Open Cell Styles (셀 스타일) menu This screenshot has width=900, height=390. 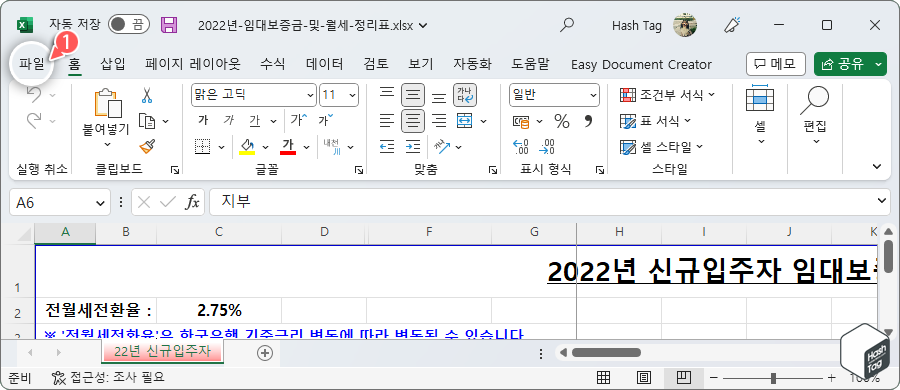point(661,147)
